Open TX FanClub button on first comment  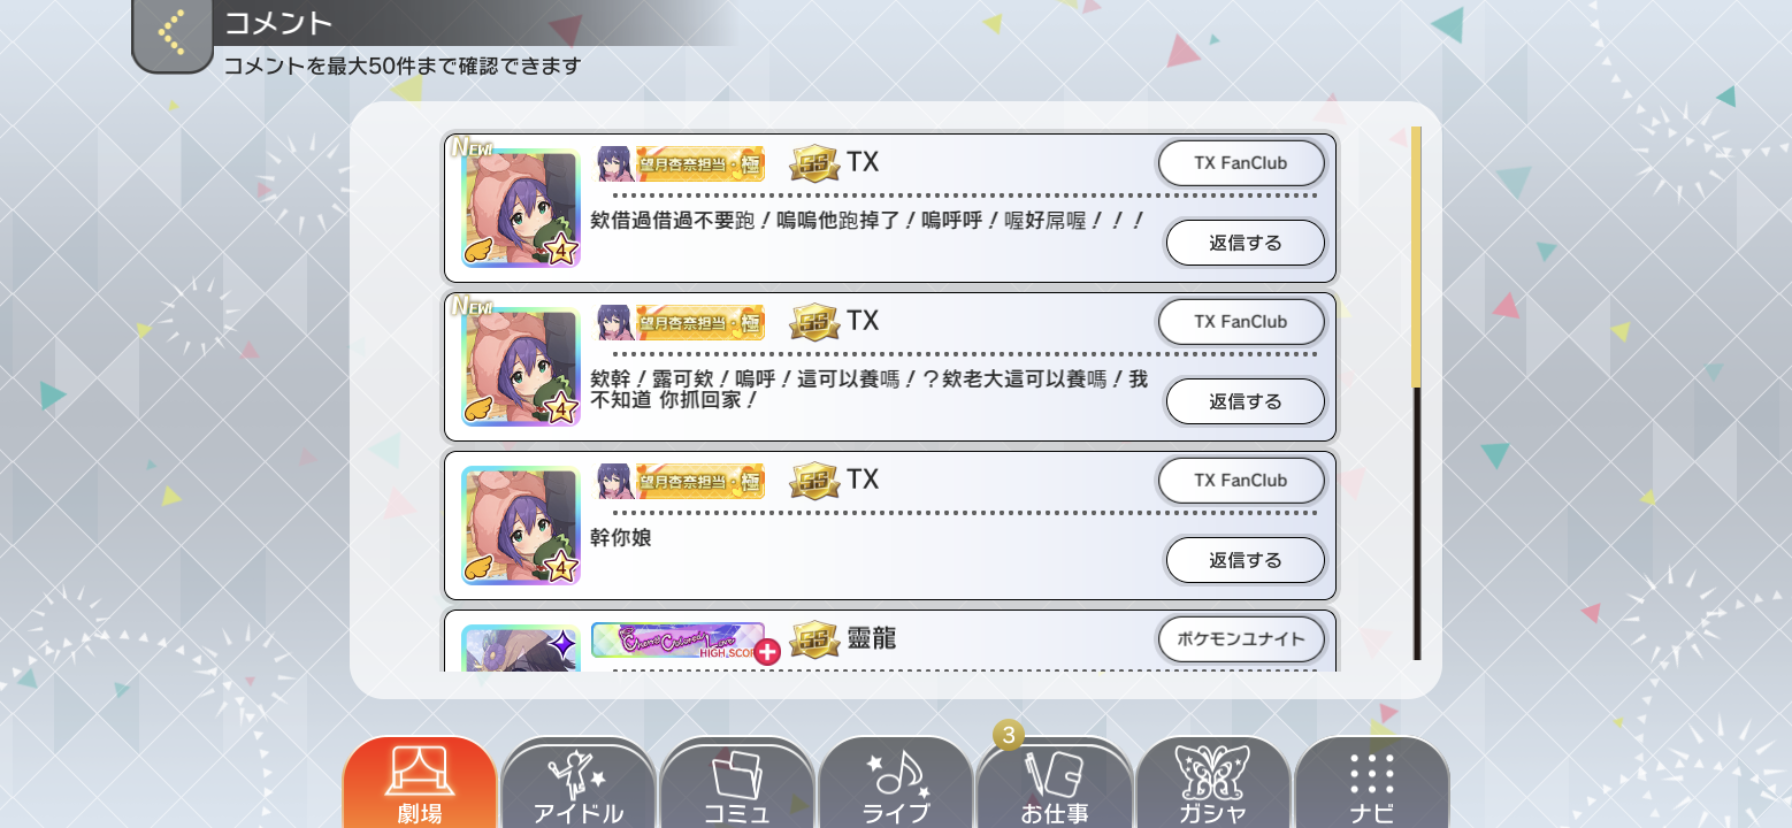coord(1241,163)
